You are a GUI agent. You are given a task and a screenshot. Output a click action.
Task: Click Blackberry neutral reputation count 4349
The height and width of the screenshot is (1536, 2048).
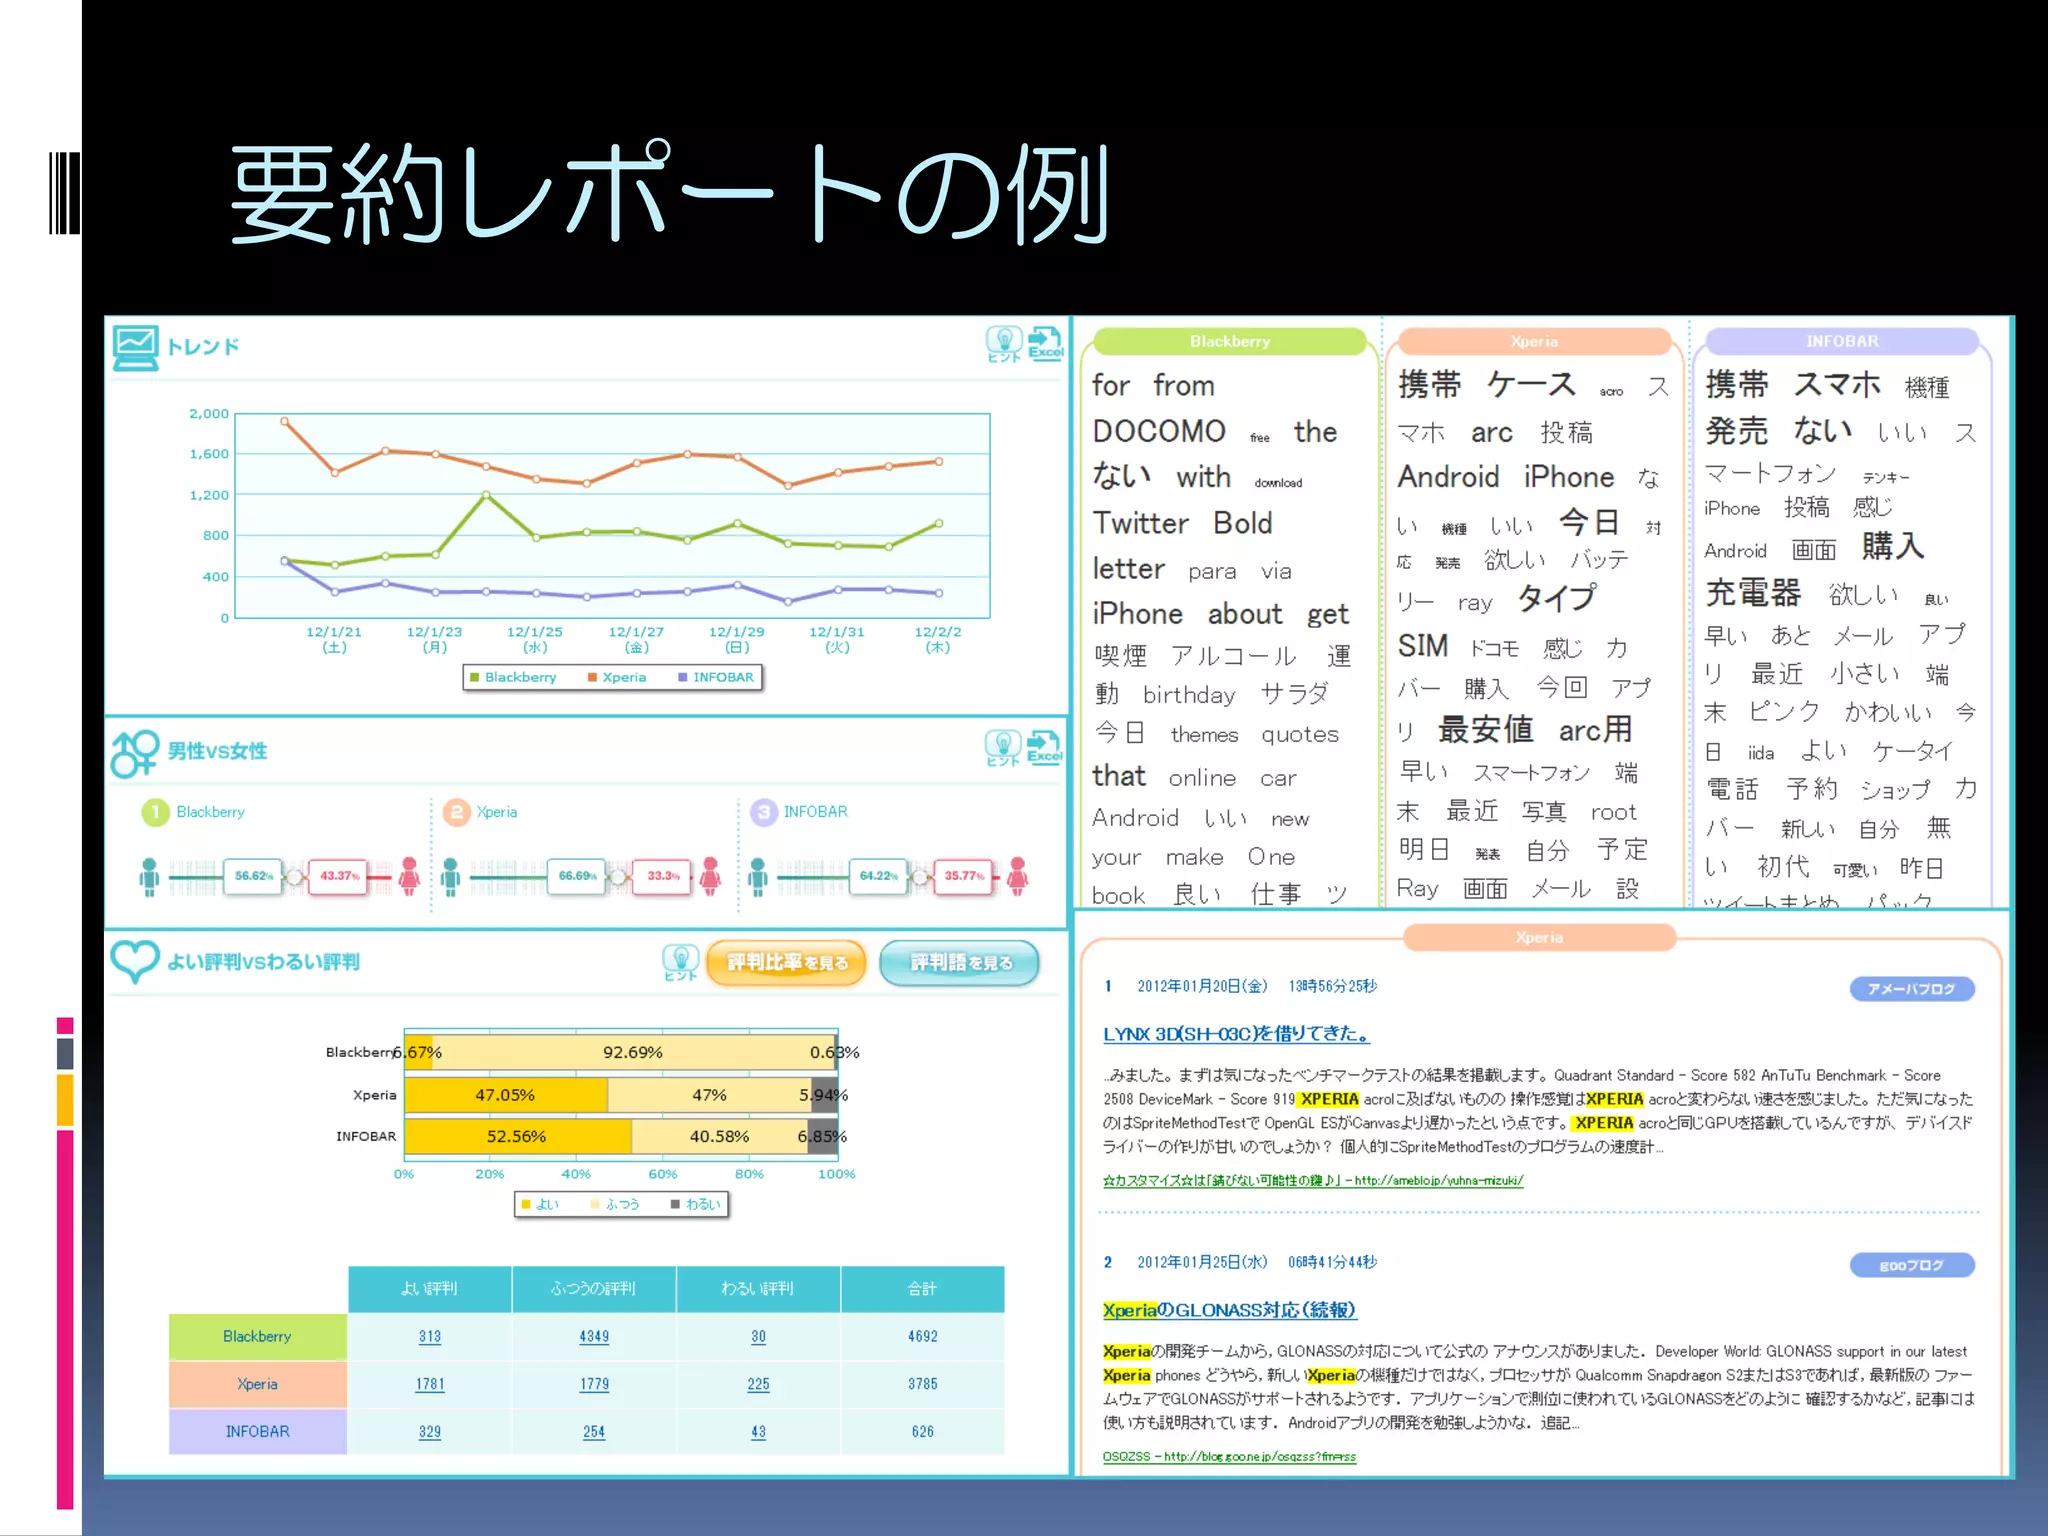594,1337
